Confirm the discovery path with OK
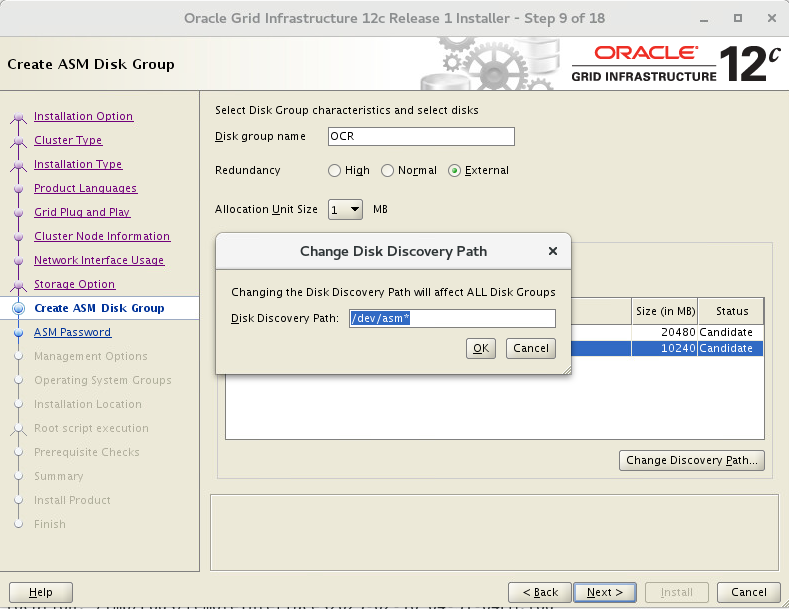This screenshot has width=789, height=609. (481, 348)
